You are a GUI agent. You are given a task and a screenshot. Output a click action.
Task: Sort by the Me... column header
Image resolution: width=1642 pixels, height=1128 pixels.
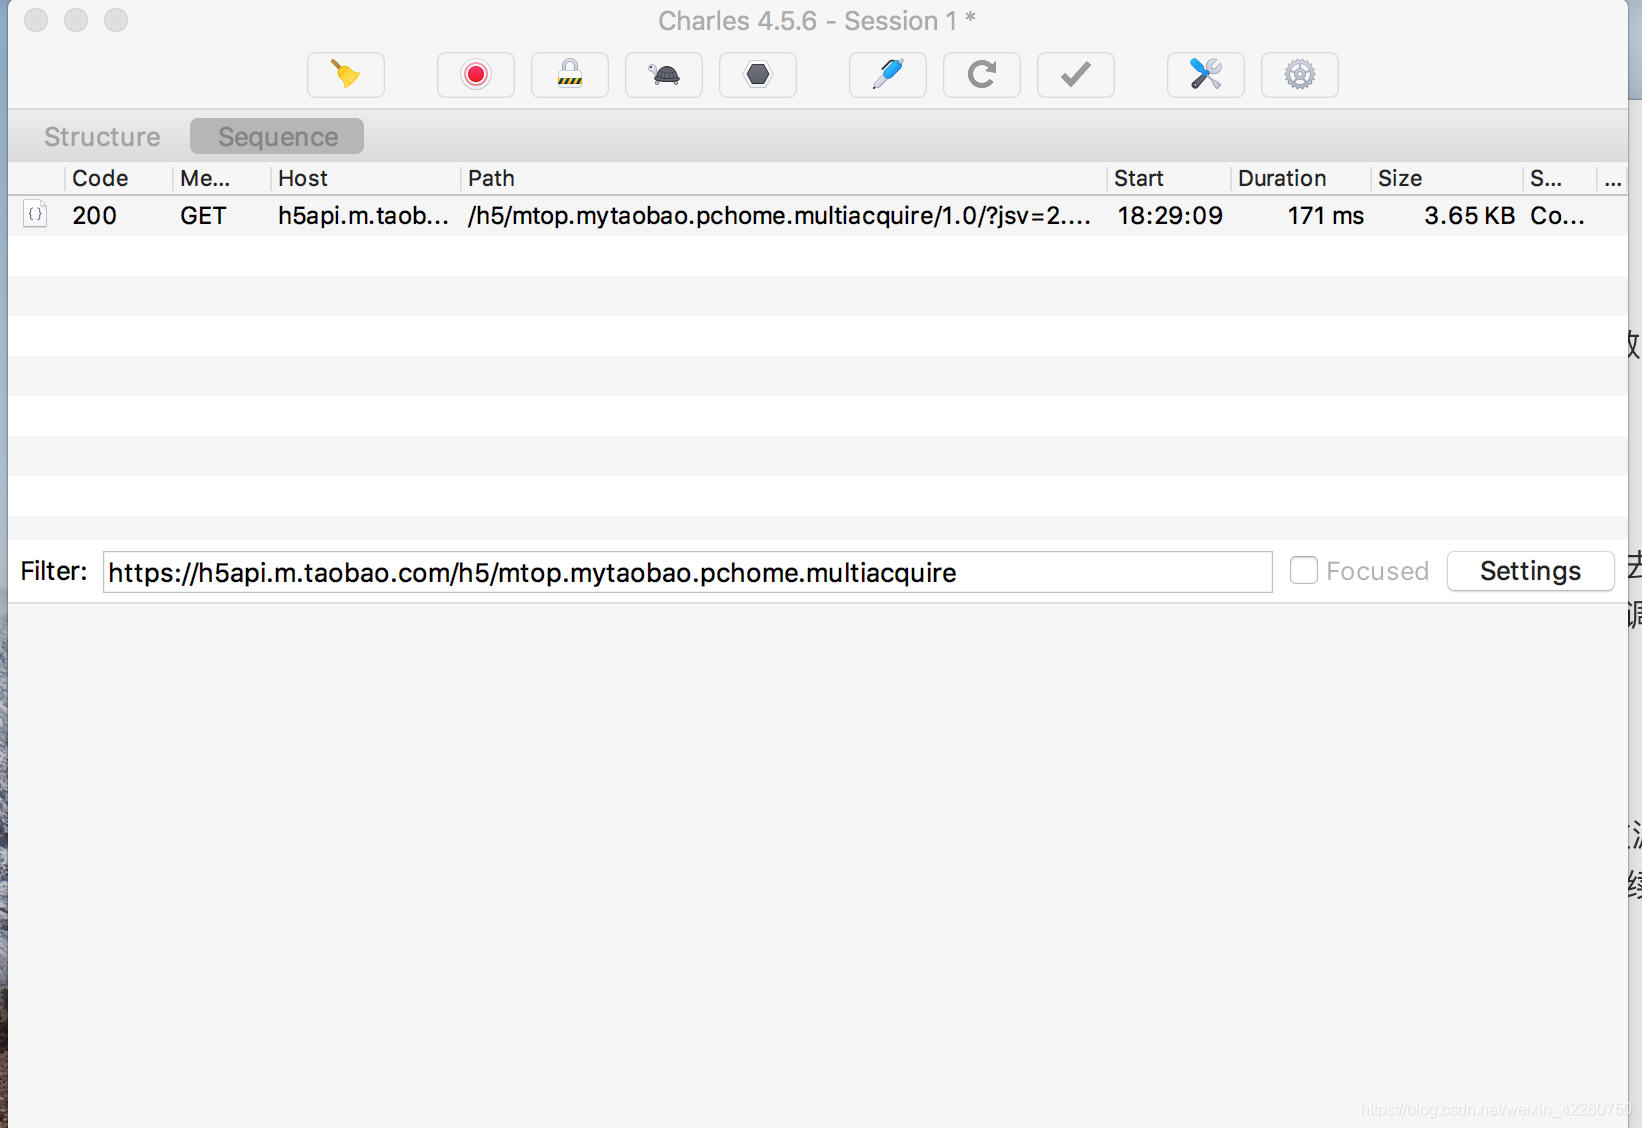pyautogui.click(x=220, y=178)
